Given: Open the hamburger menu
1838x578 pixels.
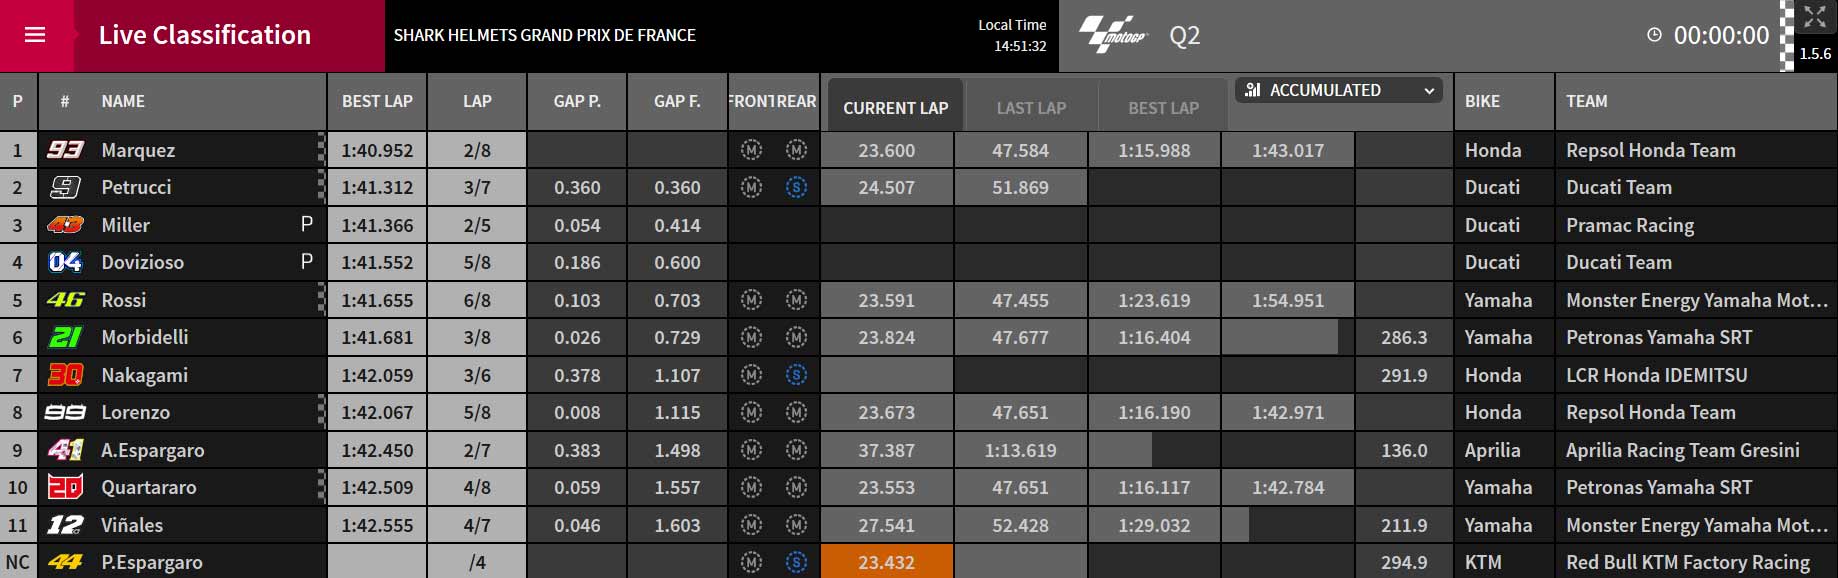Looking at the screenshot, I should pos(35,35).
